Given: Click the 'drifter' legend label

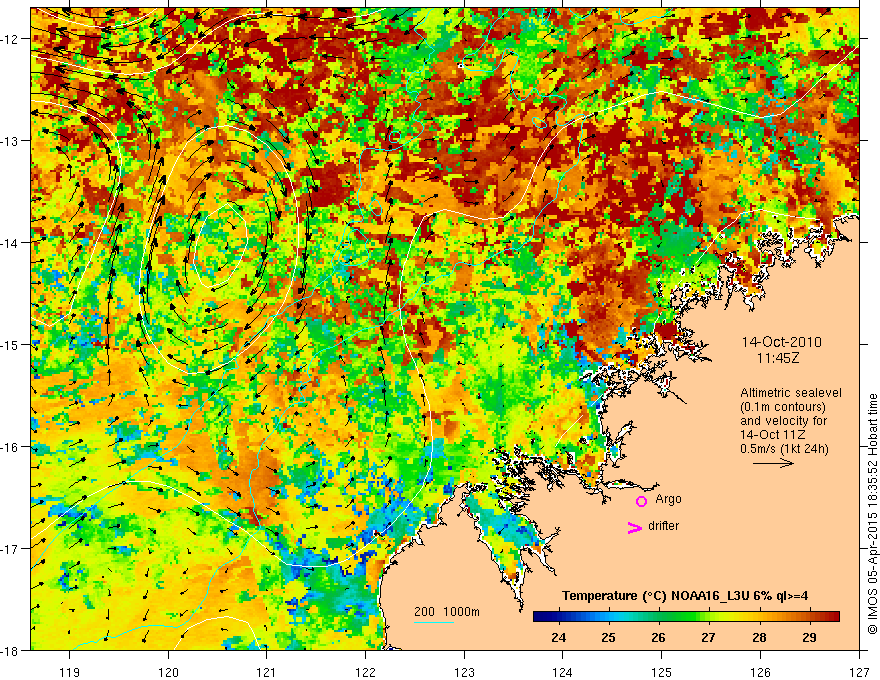Looking at the screenshot, I should [x=663, y=526].
